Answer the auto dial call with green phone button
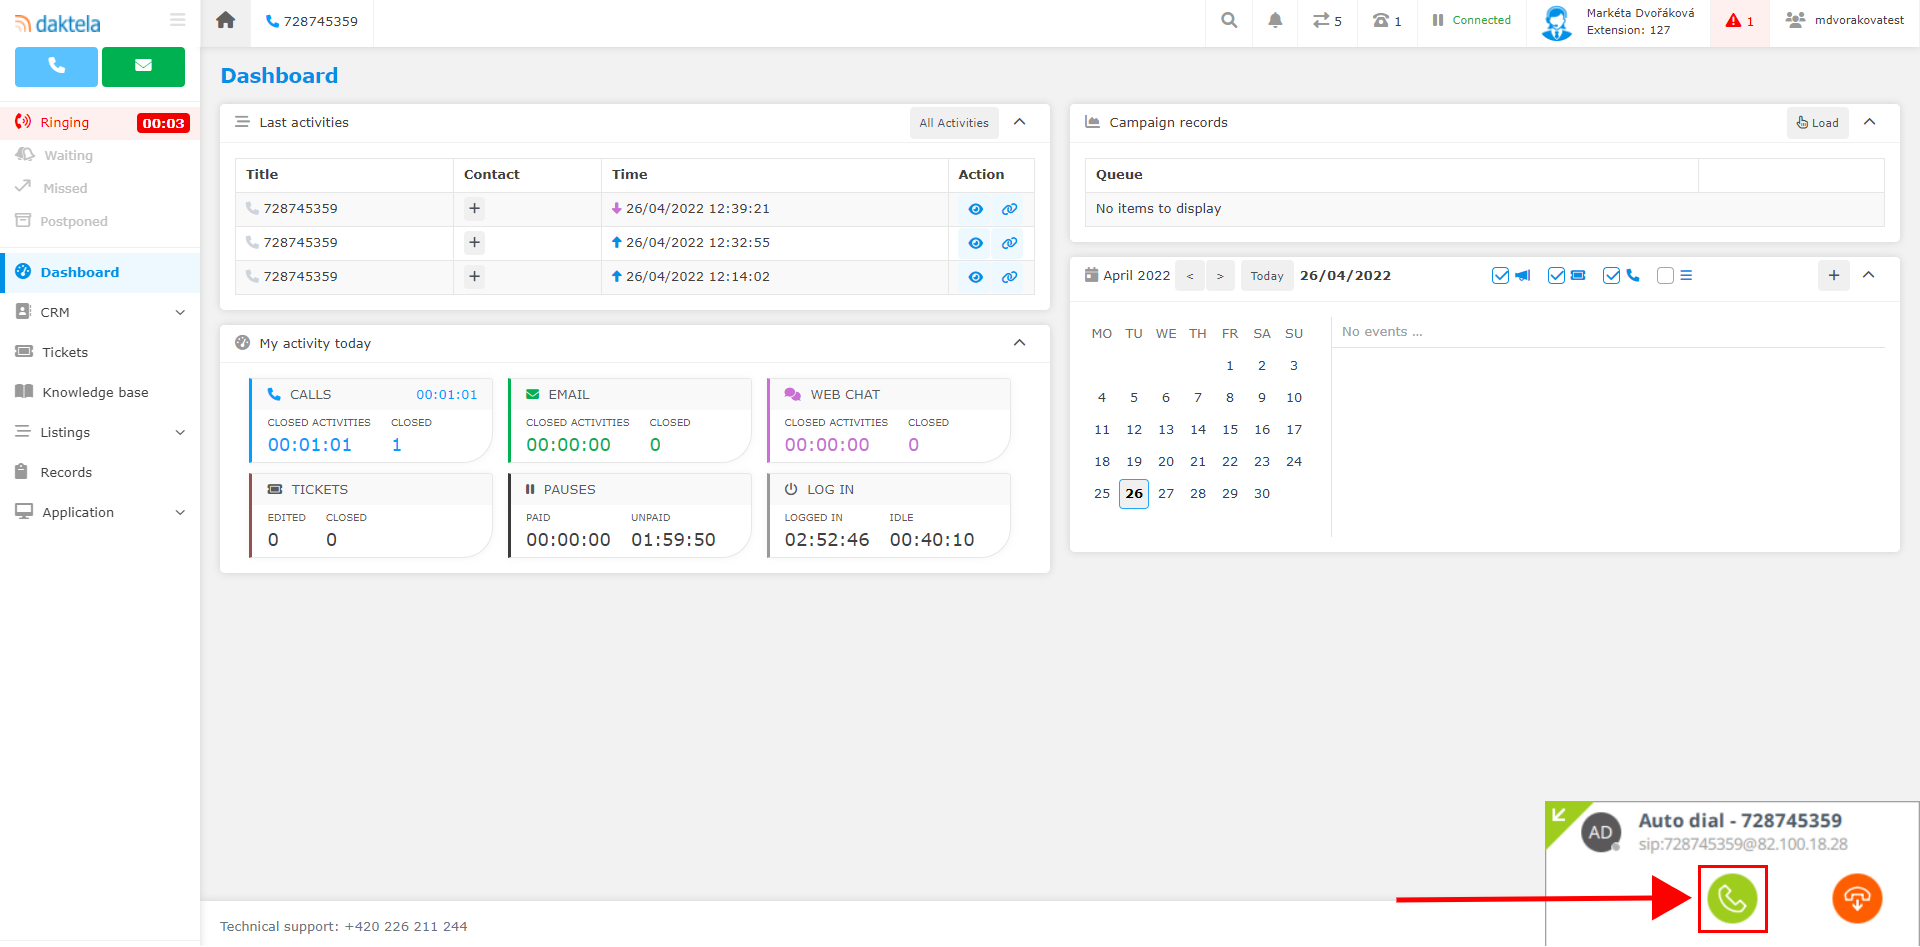 [x=1733, y=898]
